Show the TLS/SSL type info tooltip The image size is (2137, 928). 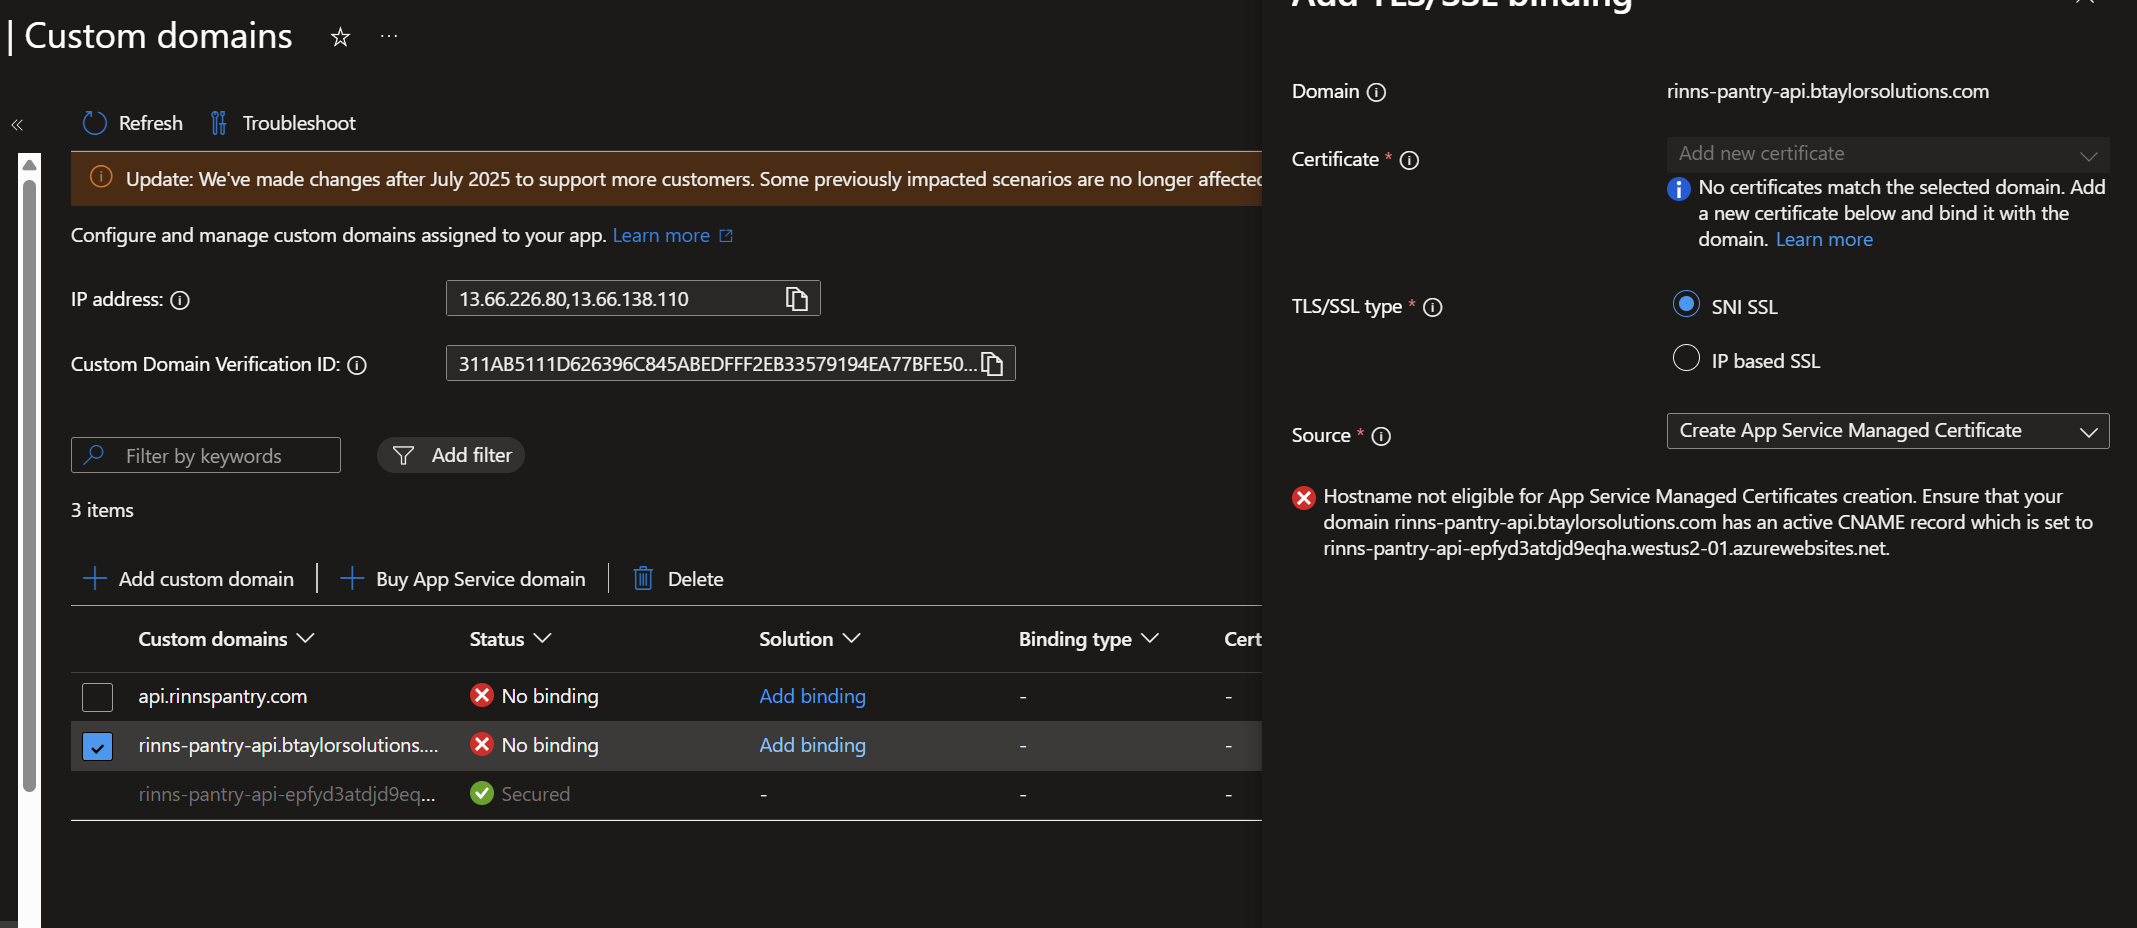click(1433, 307)
